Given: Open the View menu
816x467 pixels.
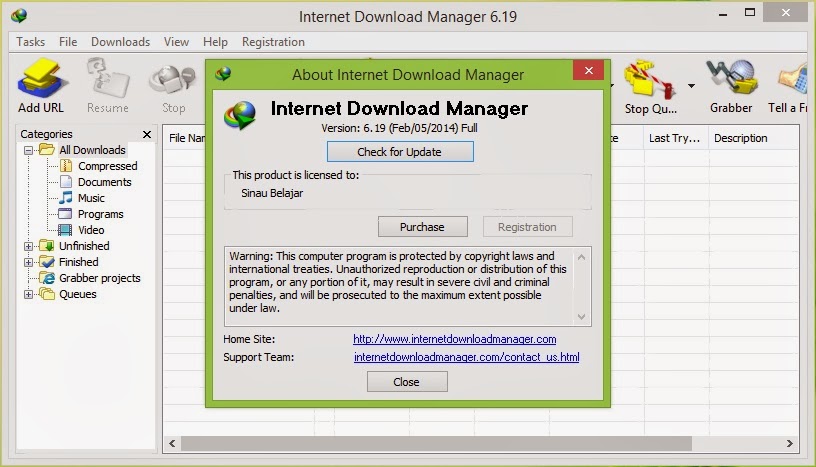Looking at the screenshot, I should (x=176, y=42).
